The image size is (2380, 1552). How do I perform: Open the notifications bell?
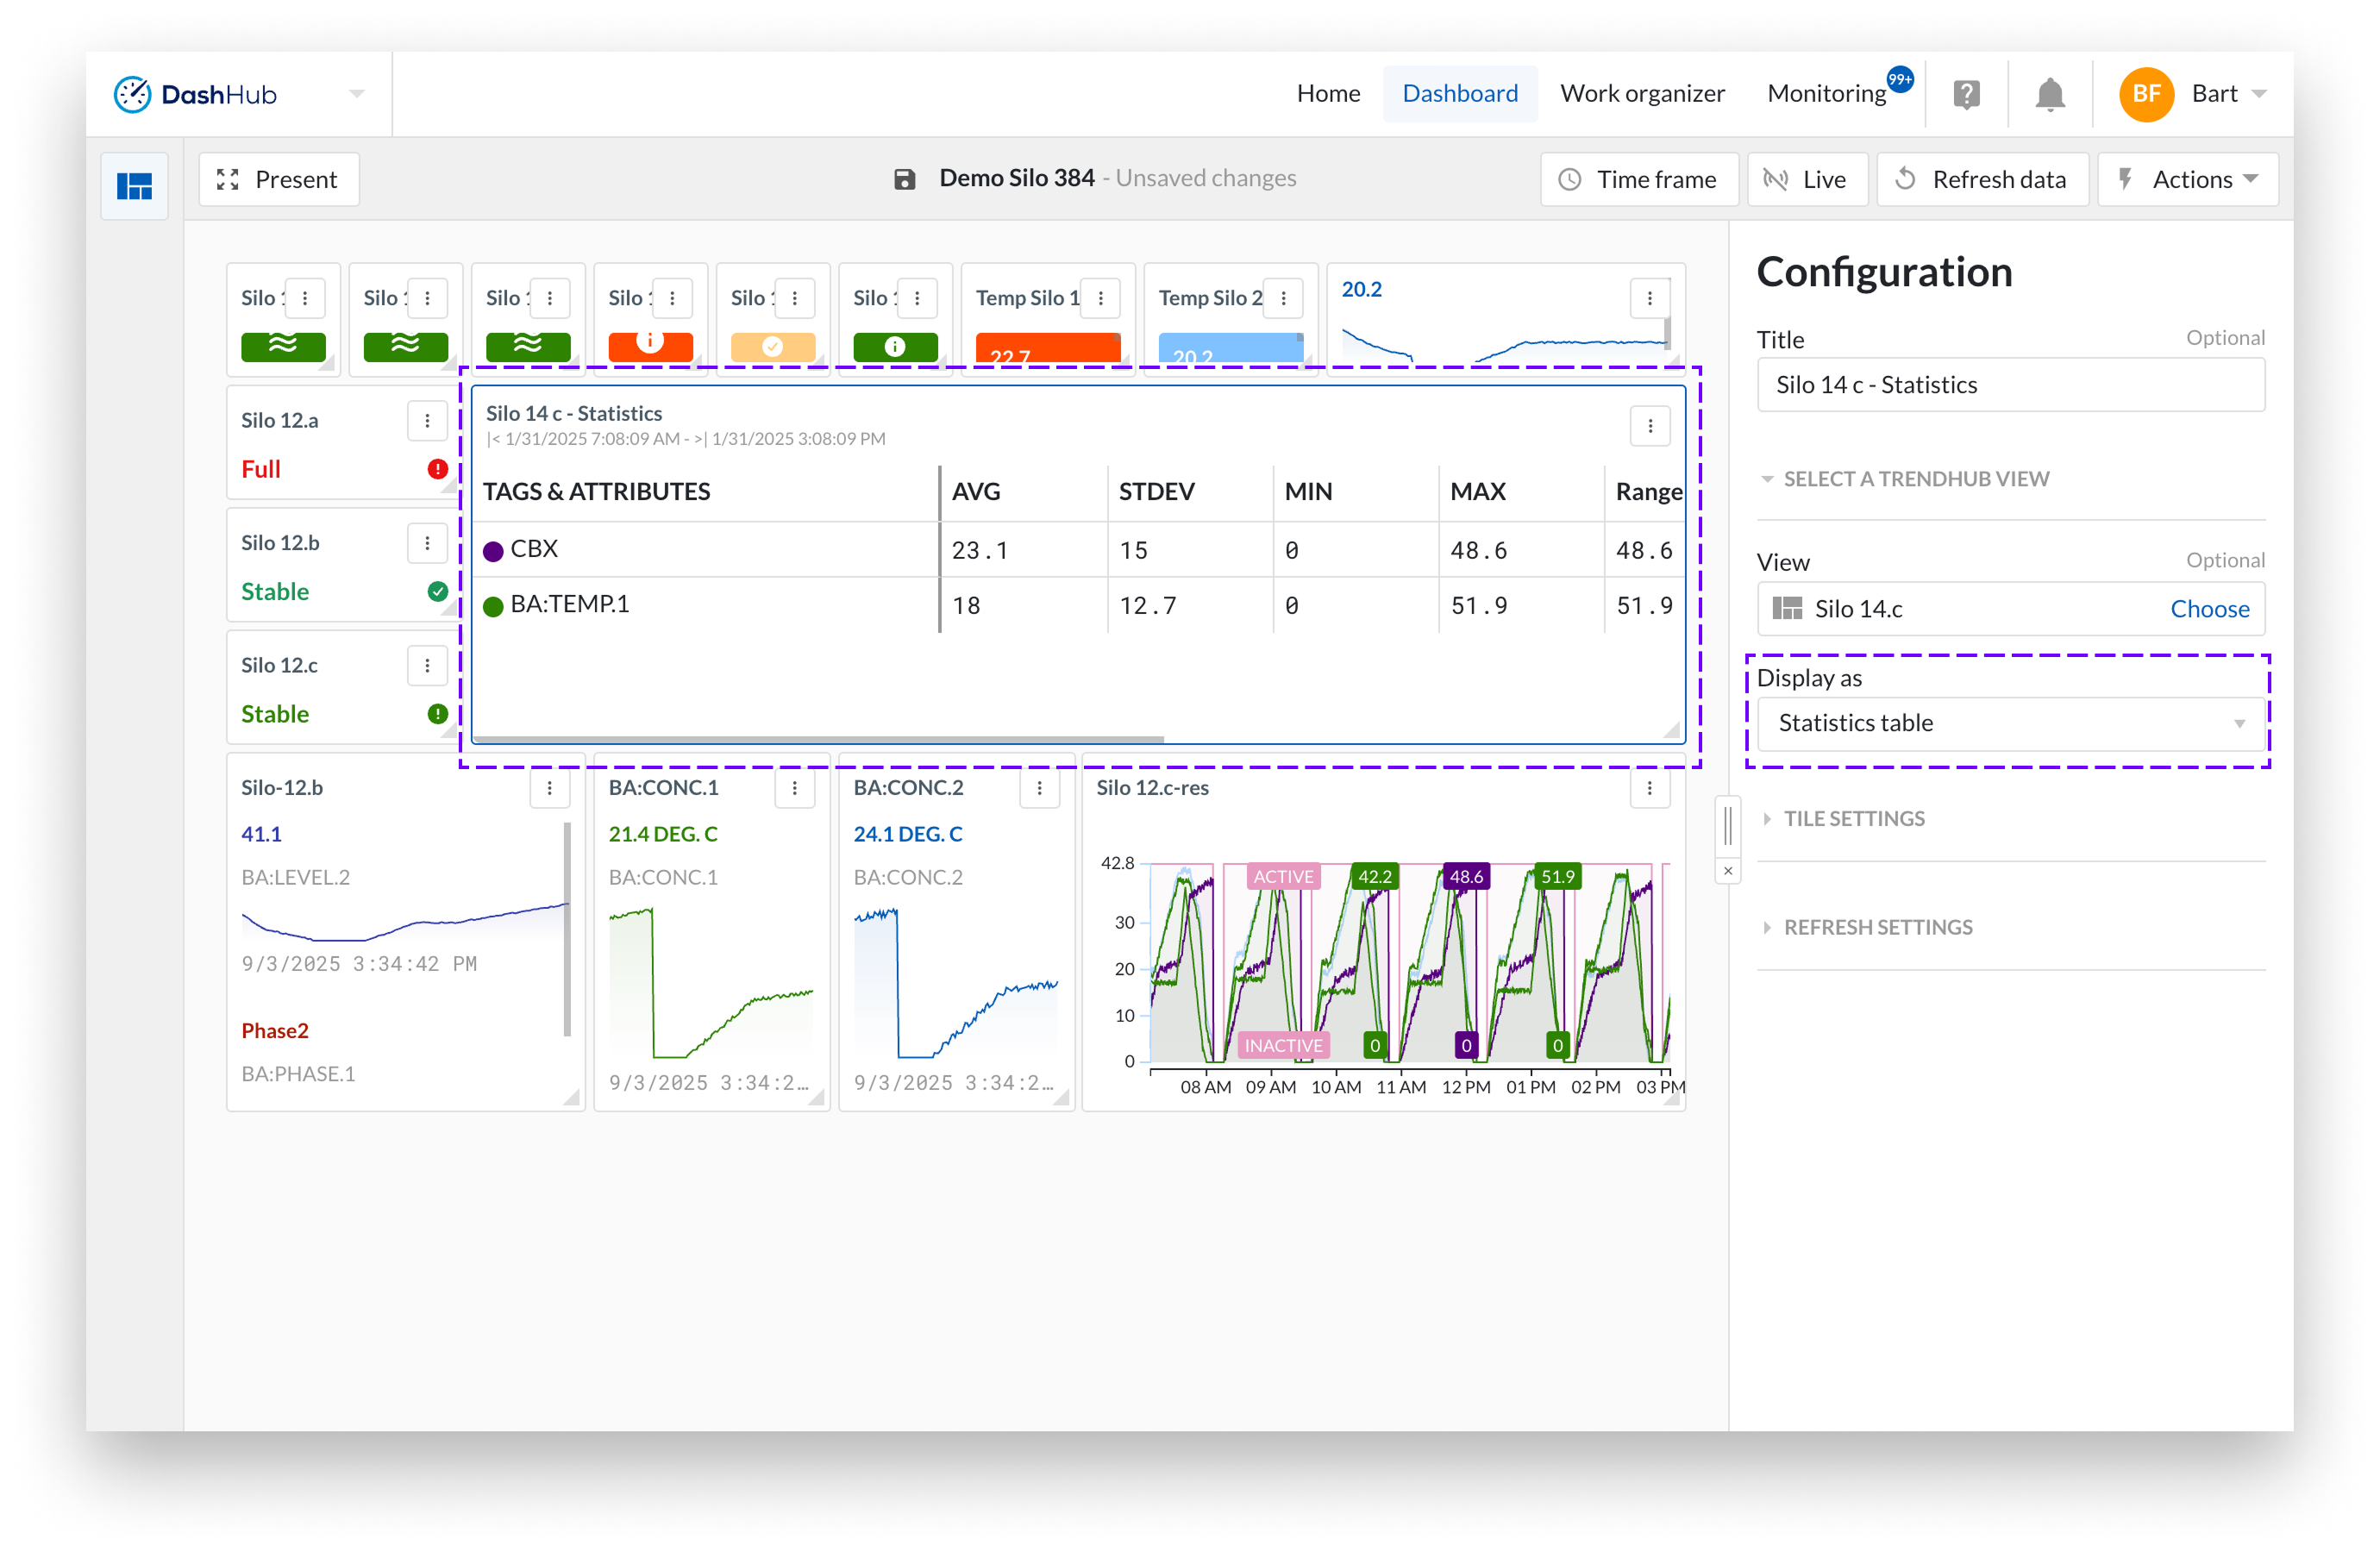(x=2050, y=94)
